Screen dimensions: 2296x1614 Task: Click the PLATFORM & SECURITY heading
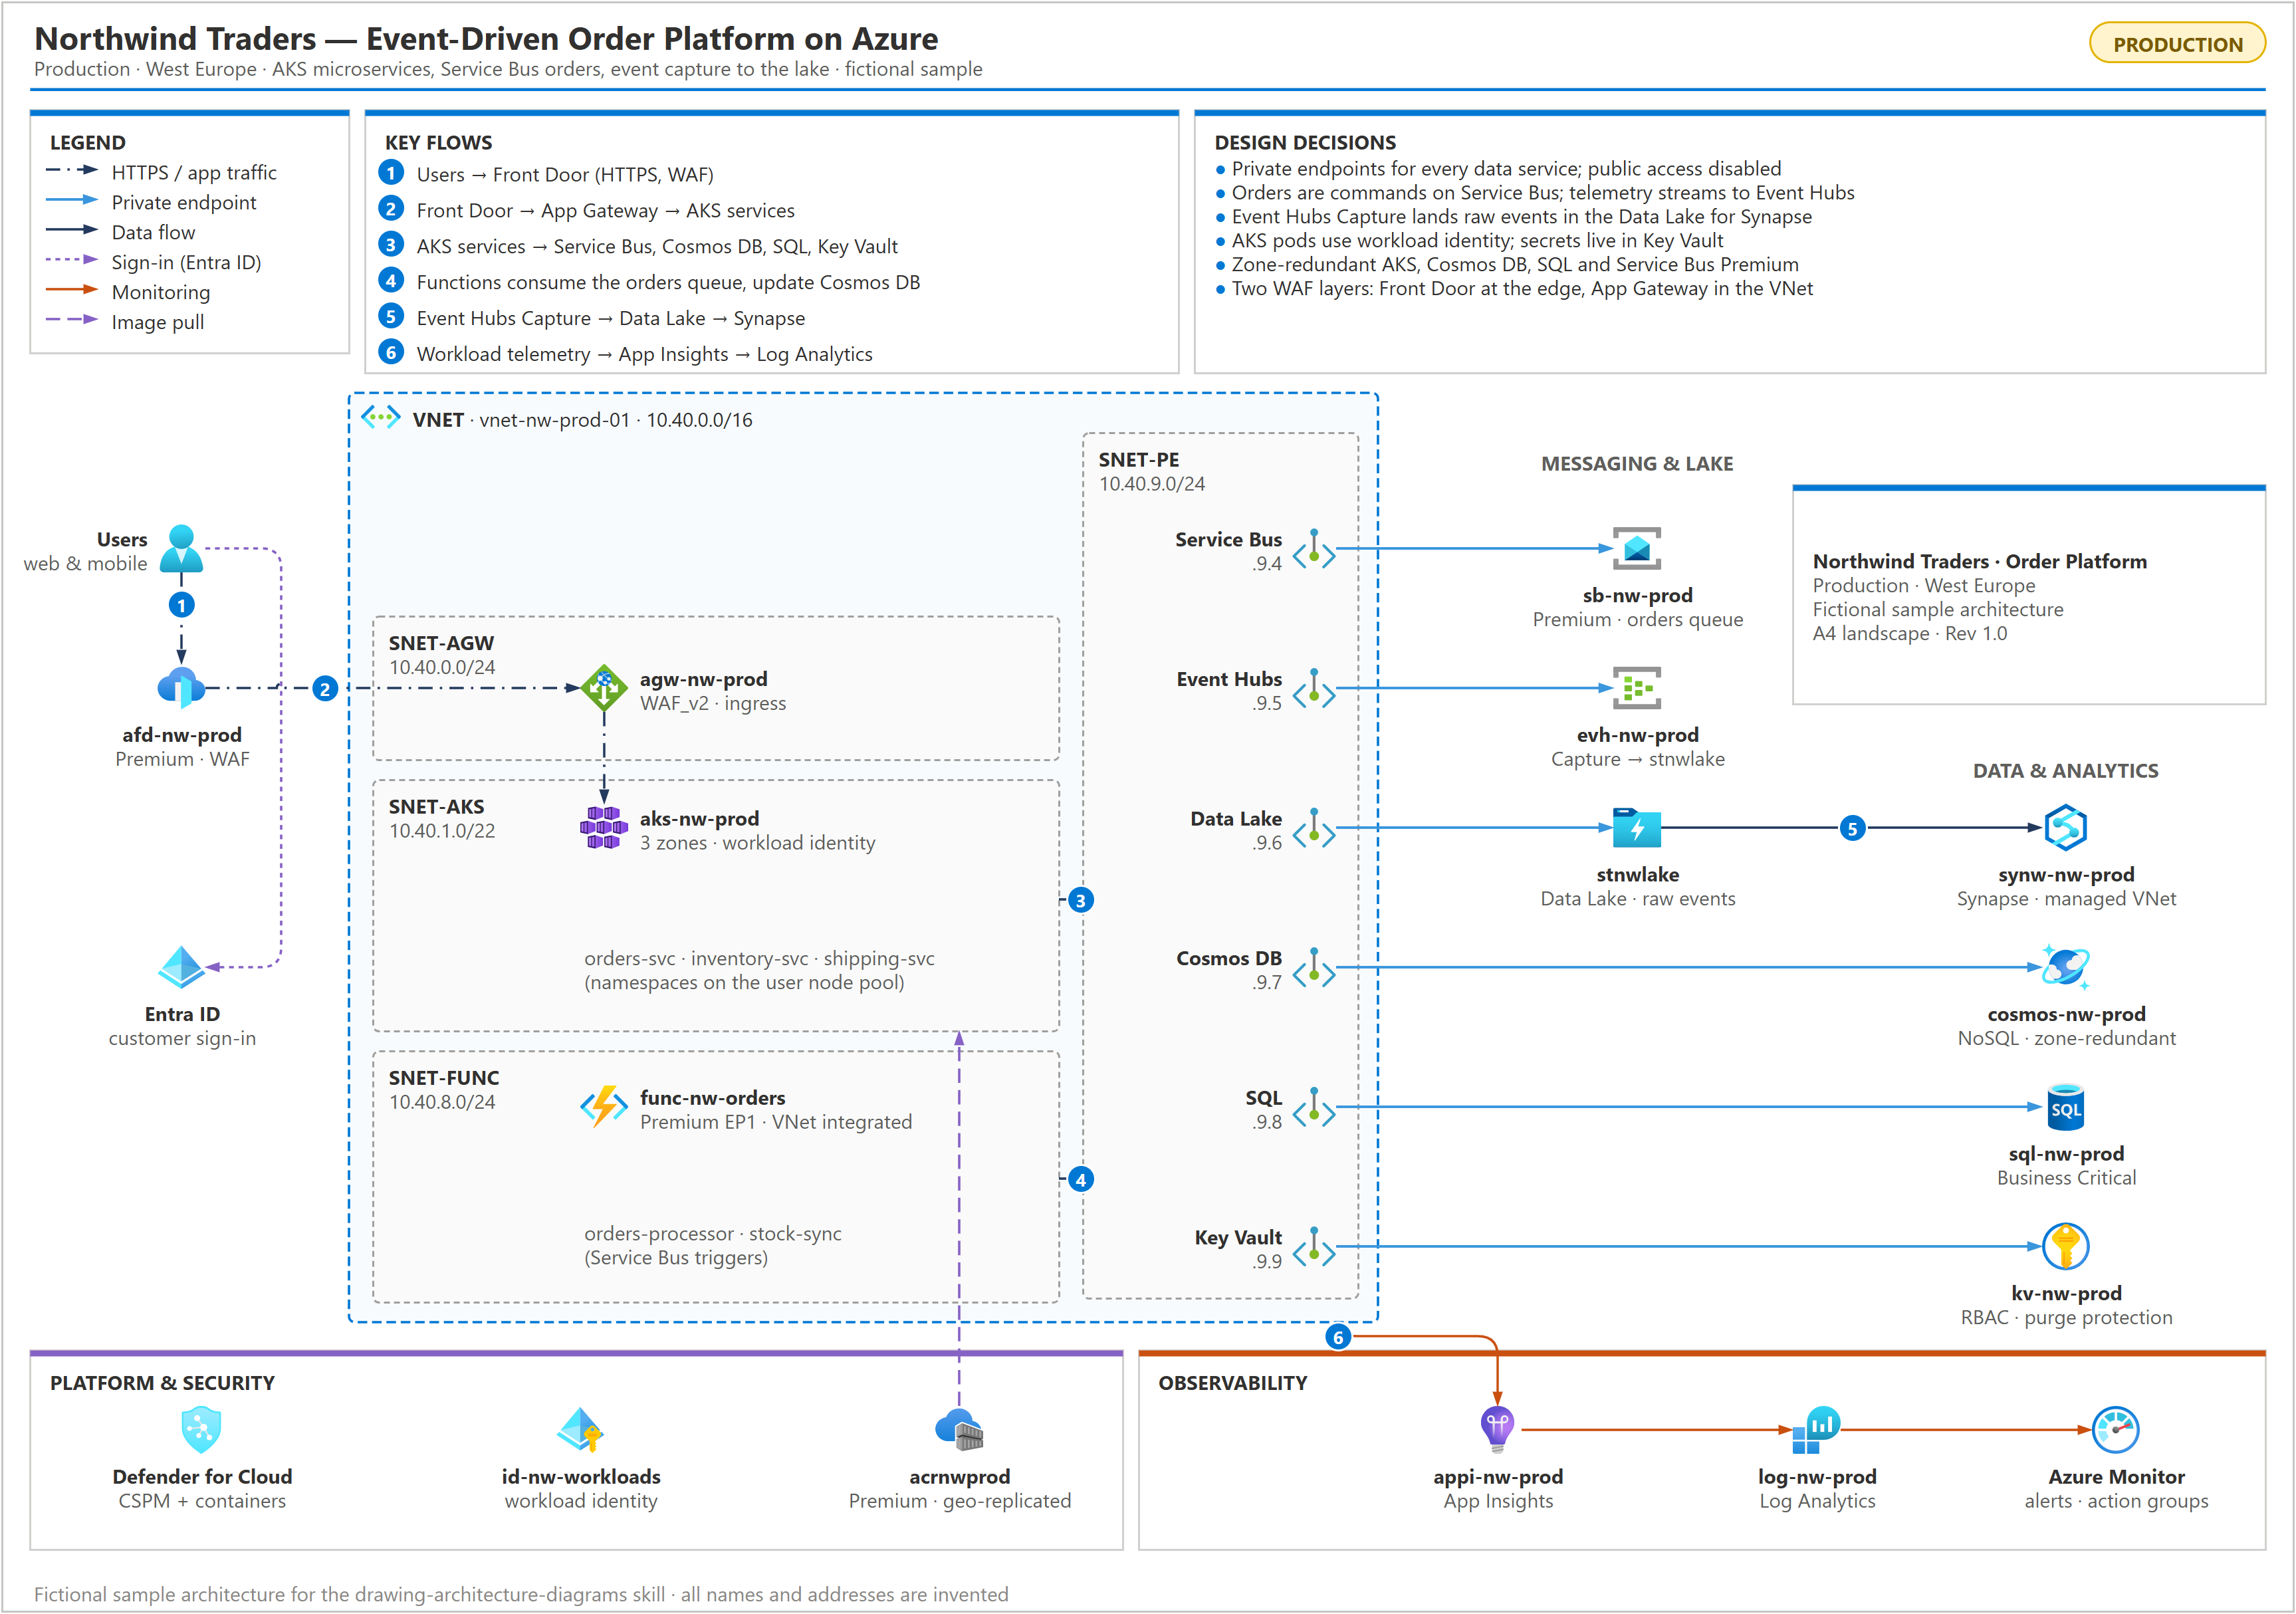(x=162, y=1383)
